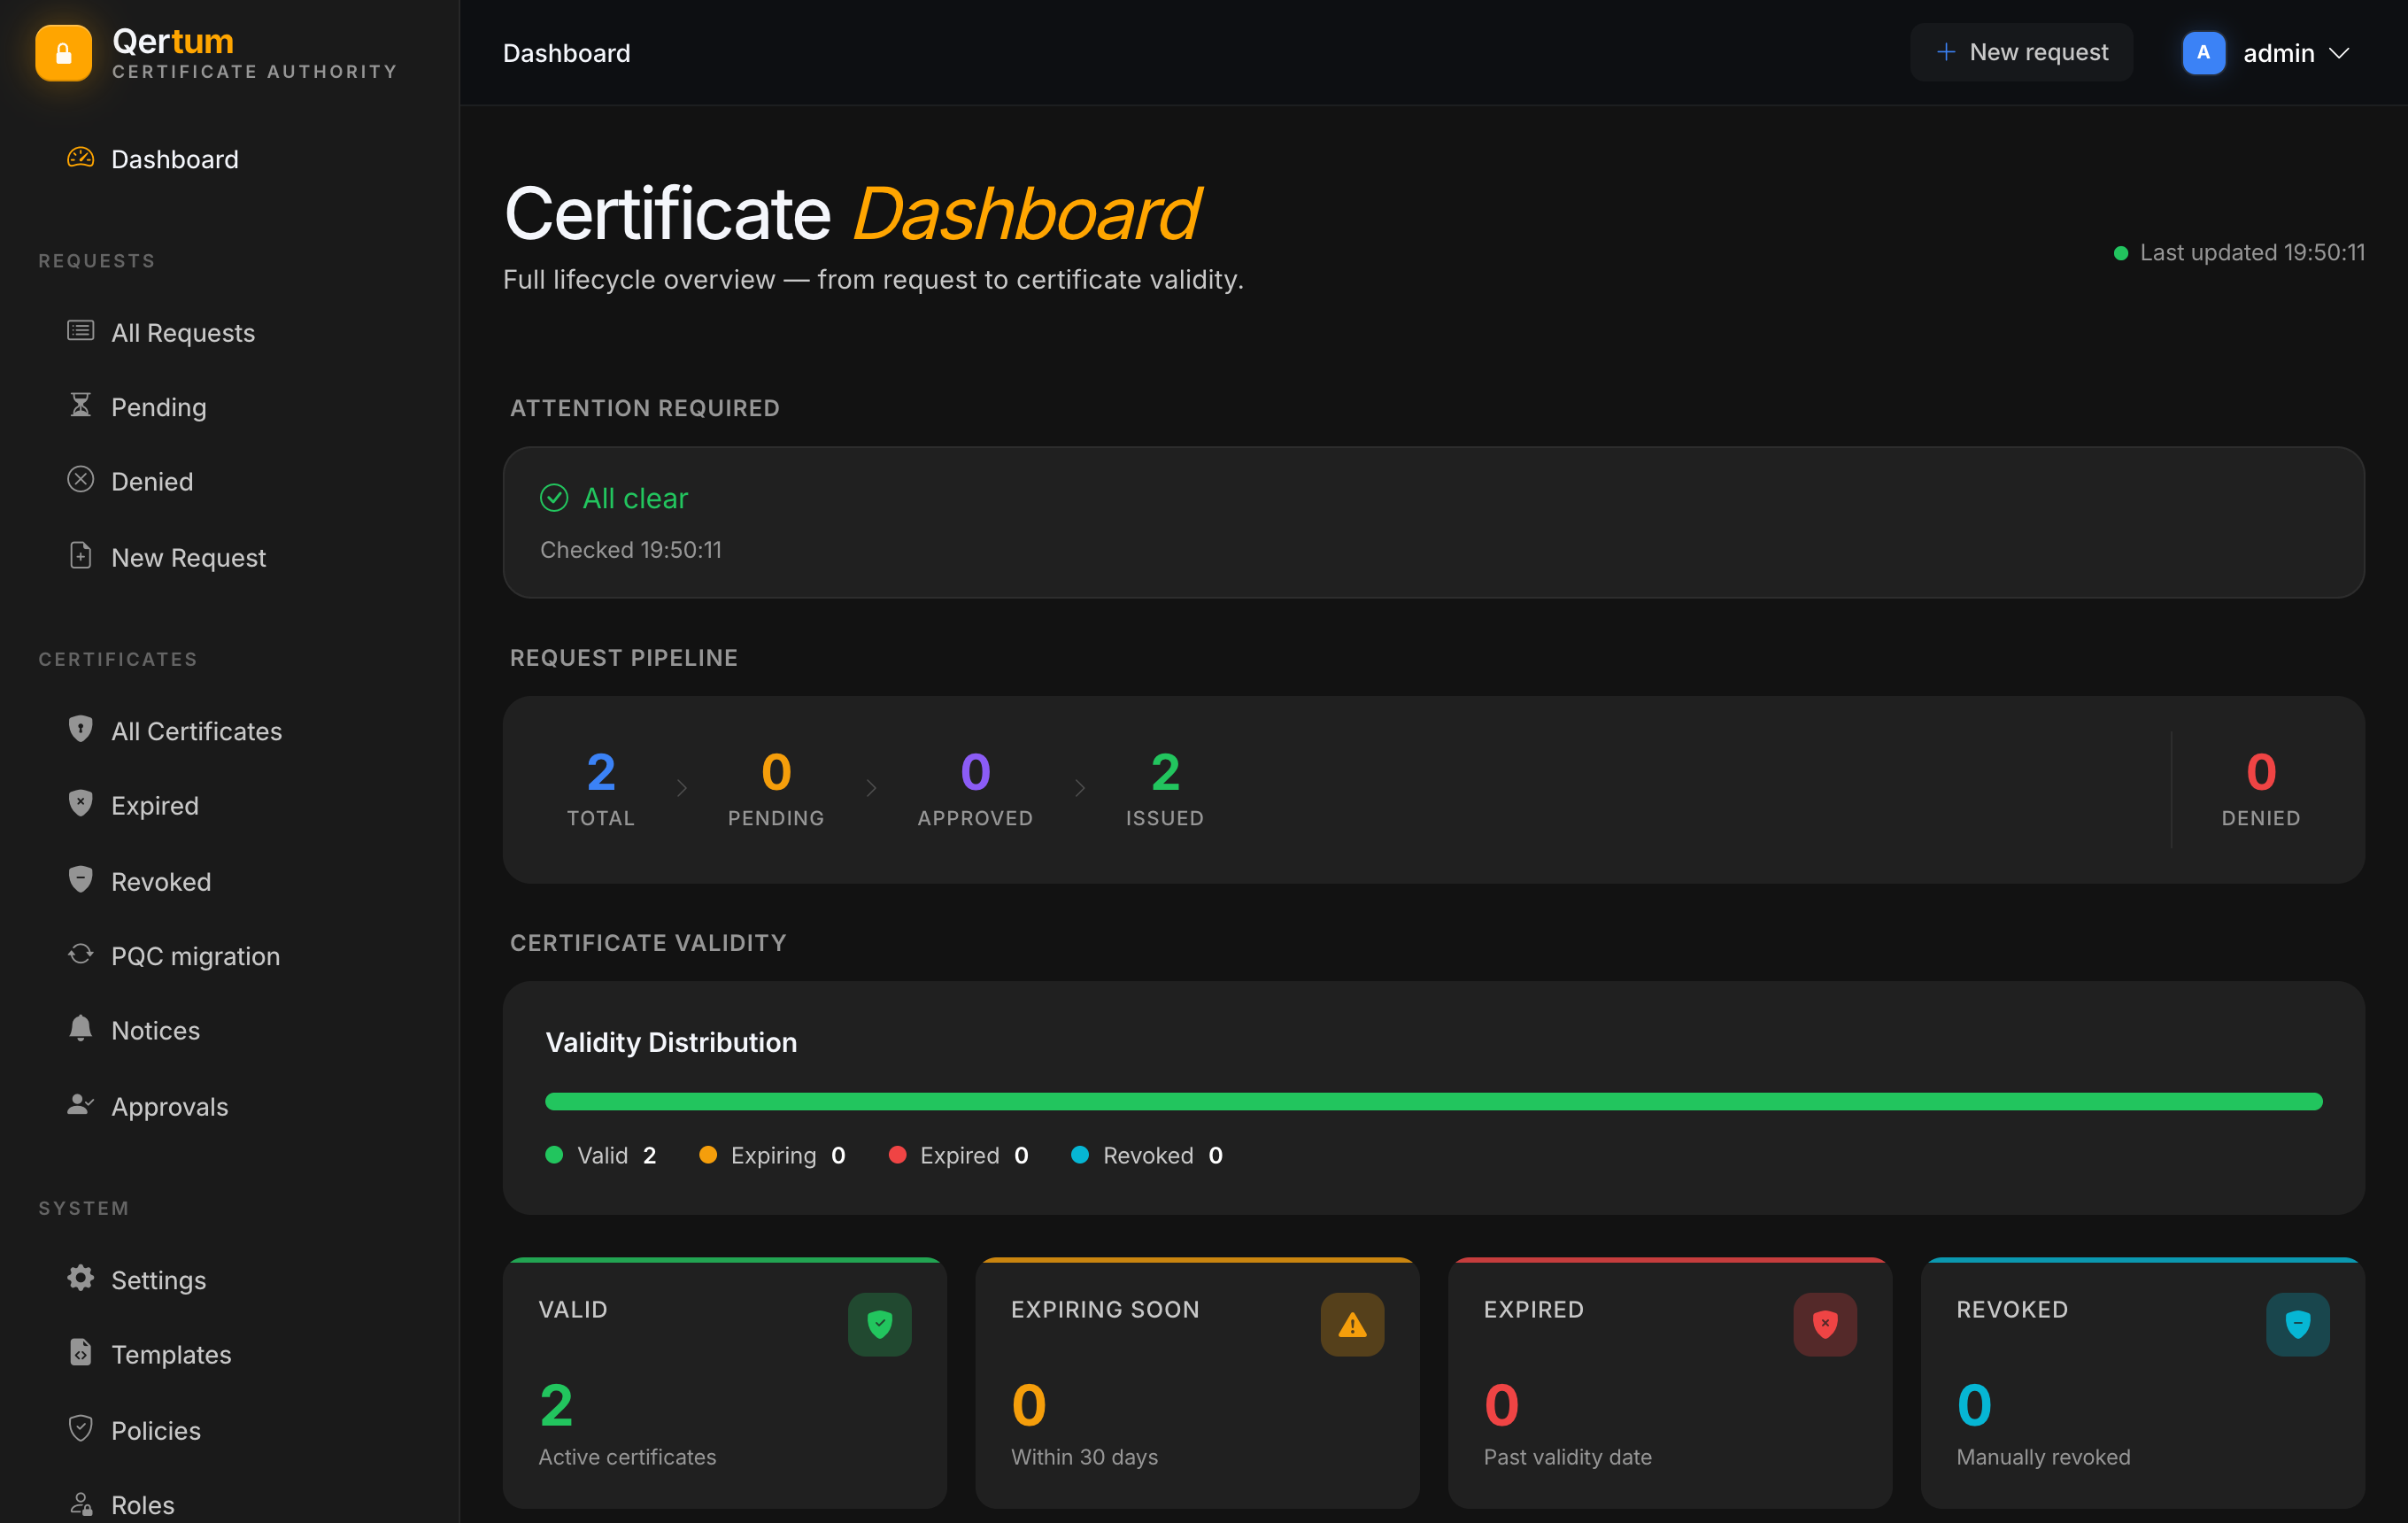The height and width of the screenshot is (1523, 2408).
Task: Click the Notices bell icon
Action: [x=80, y=1029]
